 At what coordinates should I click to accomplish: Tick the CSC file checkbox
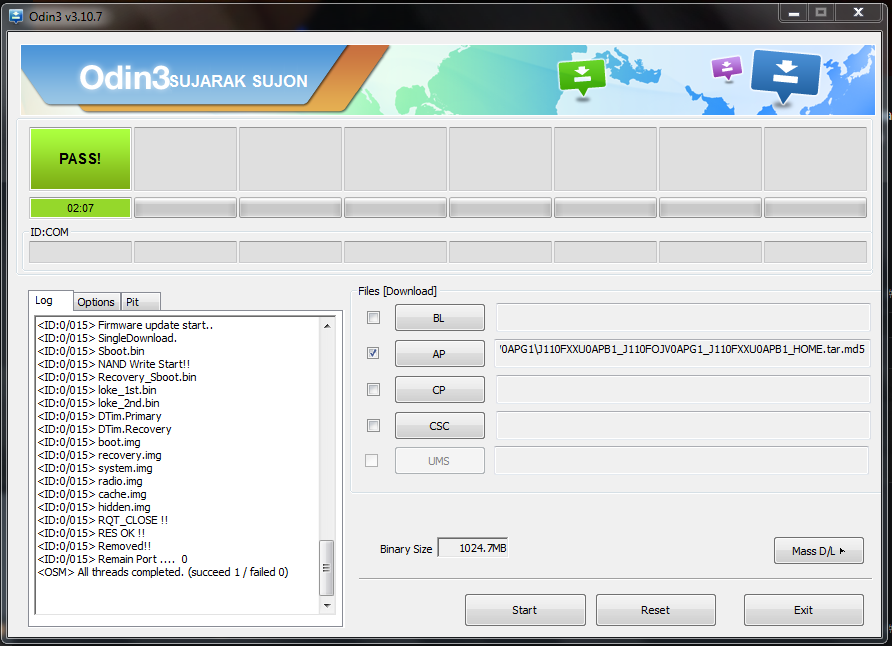(x=373, y=426)
